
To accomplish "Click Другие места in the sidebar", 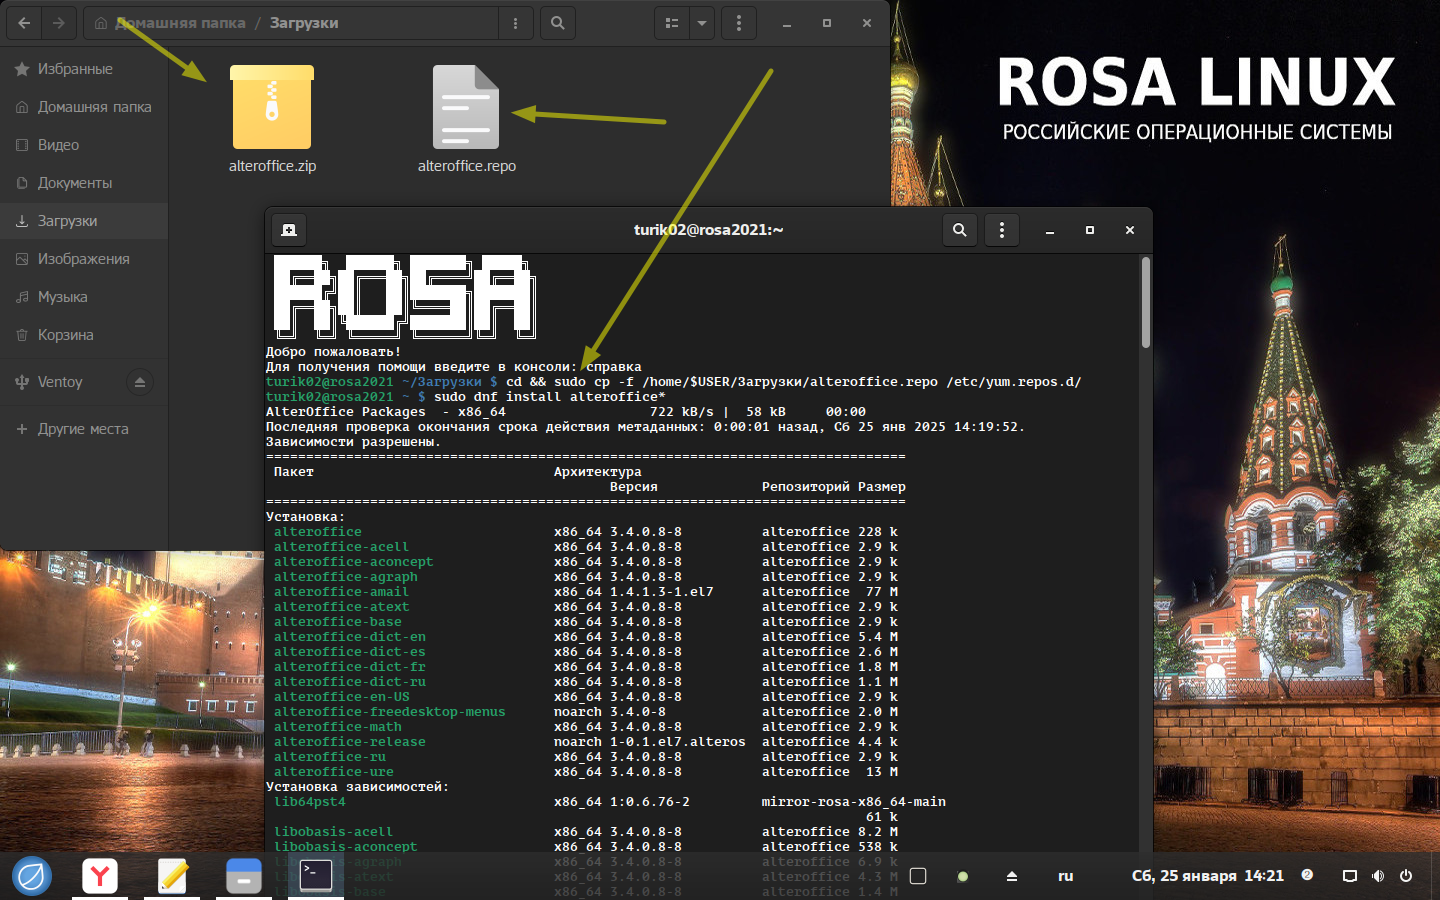I will tap(83, 429).
